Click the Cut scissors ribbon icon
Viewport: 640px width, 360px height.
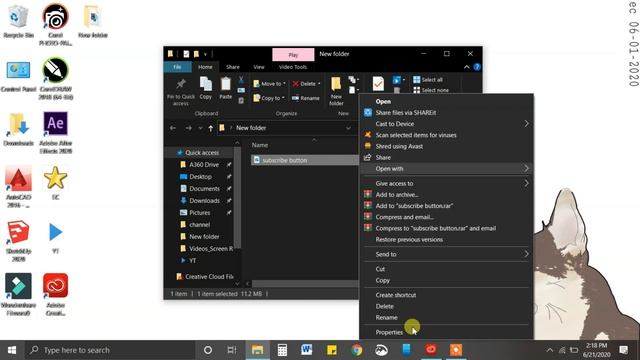click(x=241, y=80)
